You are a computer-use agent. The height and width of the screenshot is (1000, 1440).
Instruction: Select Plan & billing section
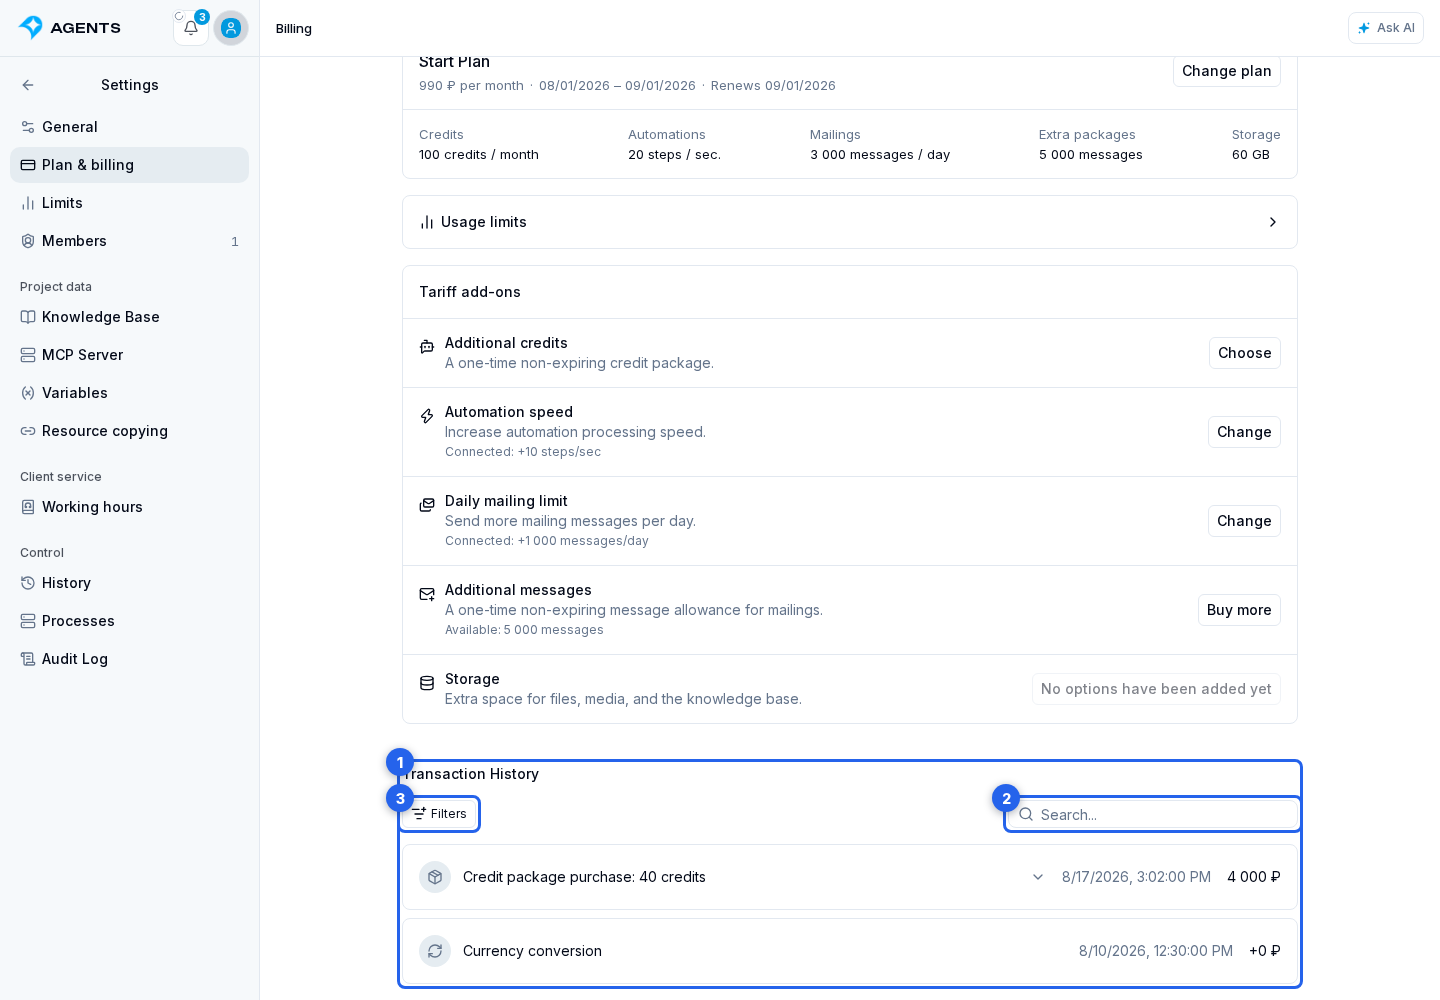(129, 165)
